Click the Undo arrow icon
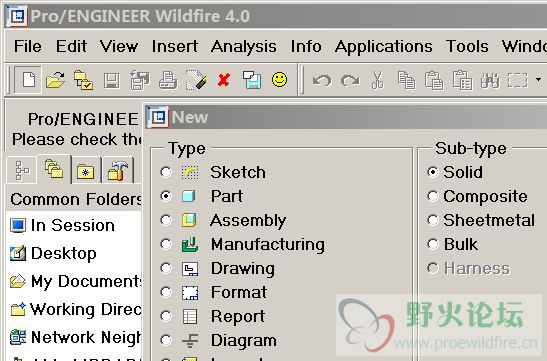The width and height of the screenshot is (547, 361). 322,81
